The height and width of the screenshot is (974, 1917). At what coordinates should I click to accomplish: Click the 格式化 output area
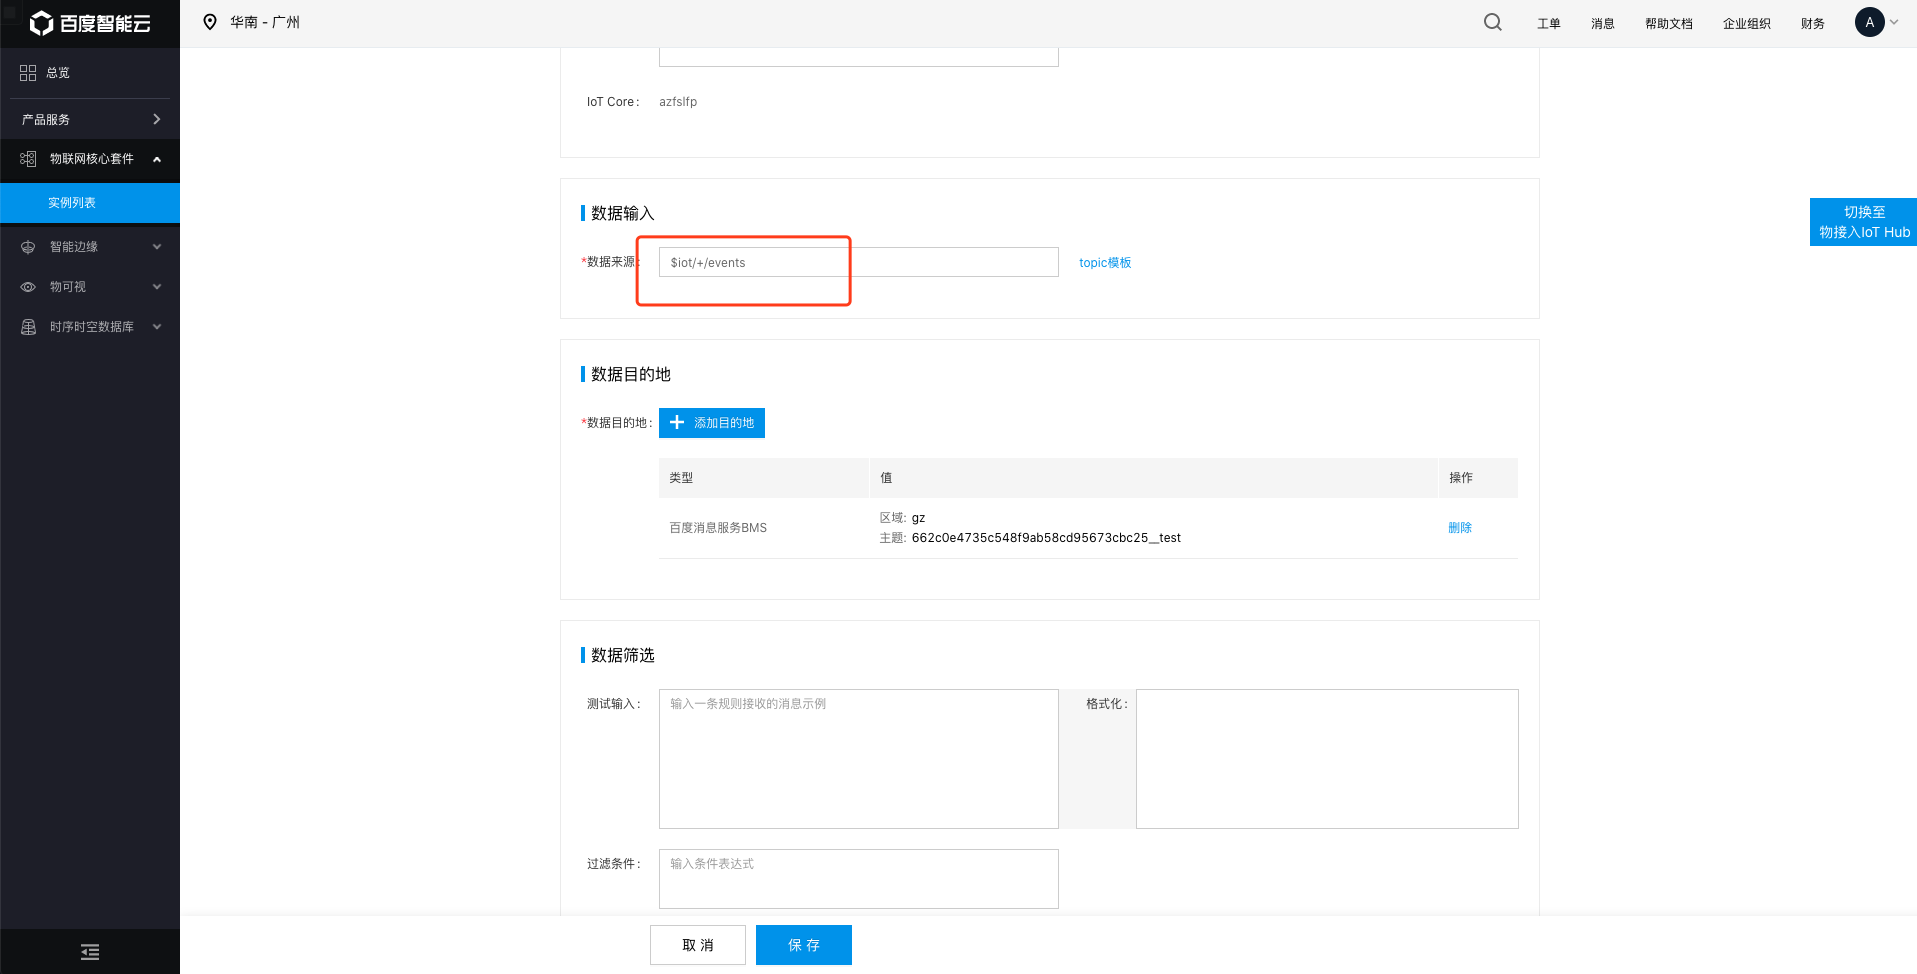[x=1327, y=759]
